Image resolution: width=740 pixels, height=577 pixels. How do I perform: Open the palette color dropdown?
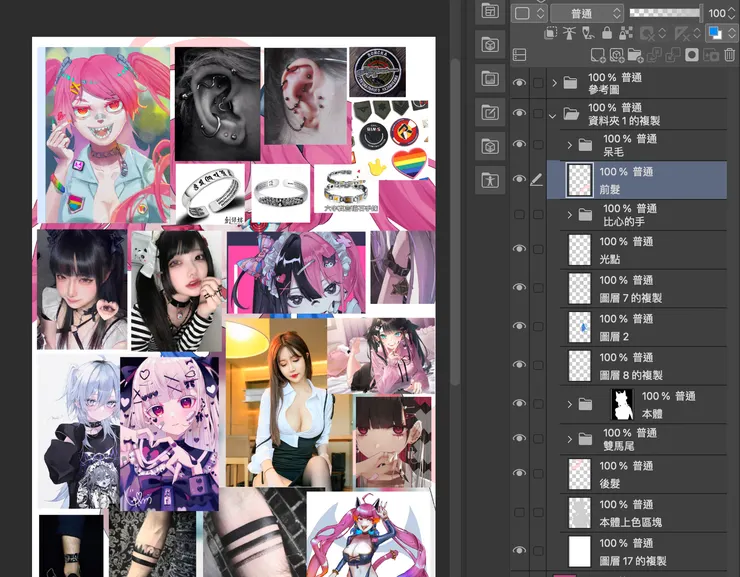pyautogui.click(x=529, y=13)
